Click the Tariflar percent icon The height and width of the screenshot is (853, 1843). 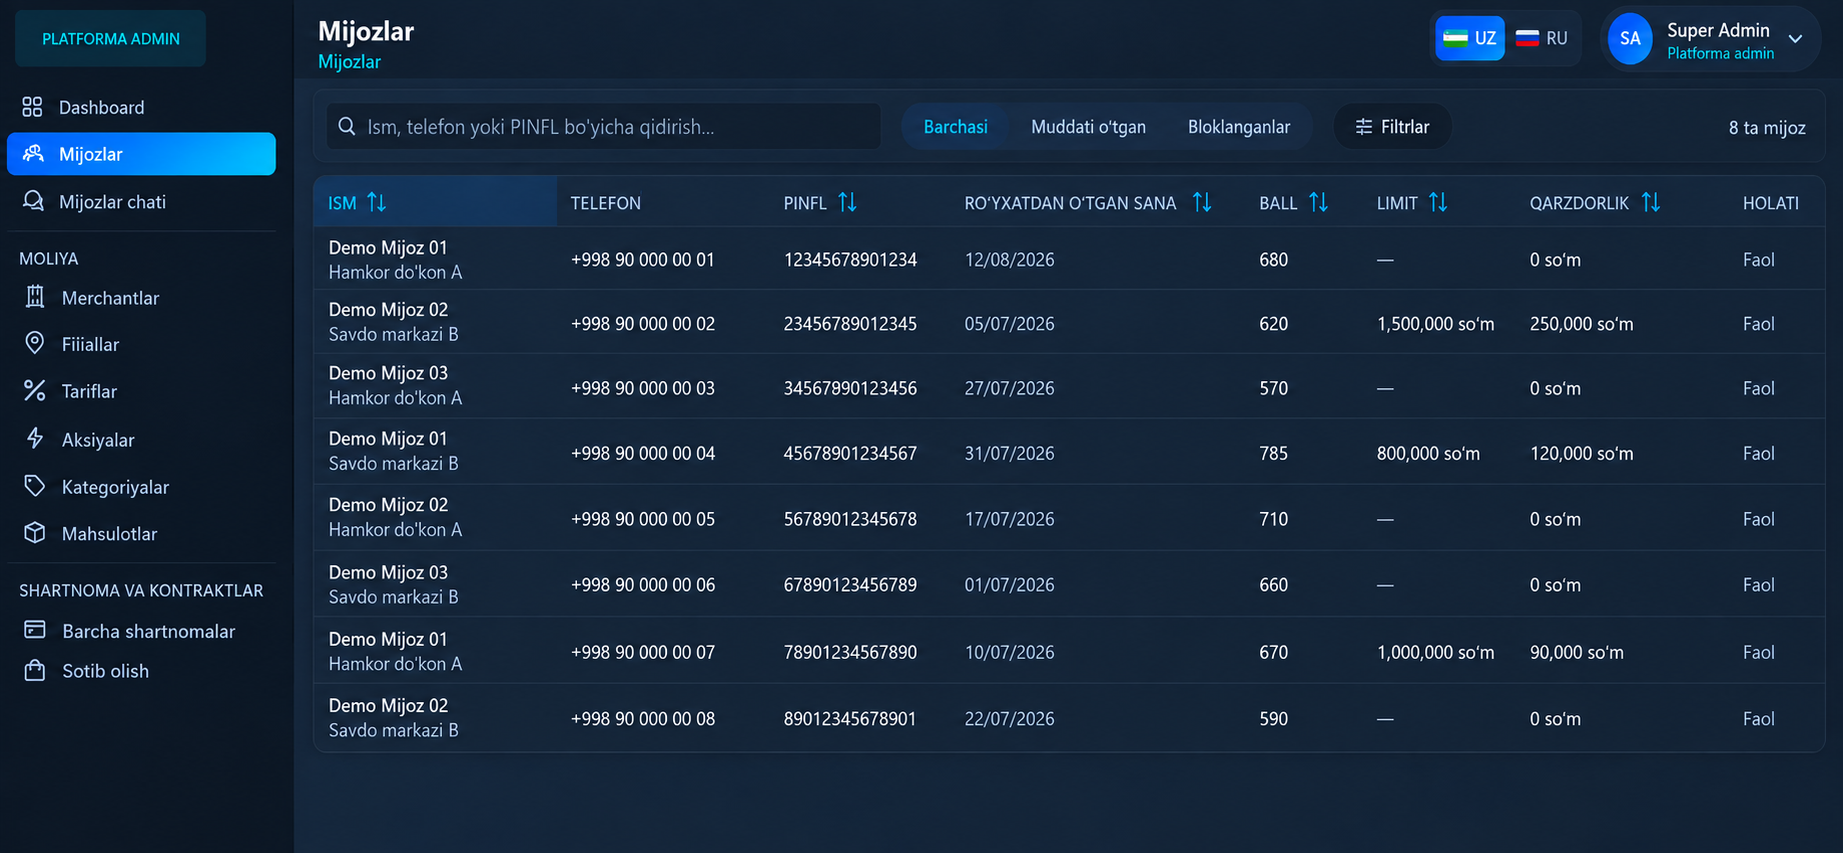[35, 391]
